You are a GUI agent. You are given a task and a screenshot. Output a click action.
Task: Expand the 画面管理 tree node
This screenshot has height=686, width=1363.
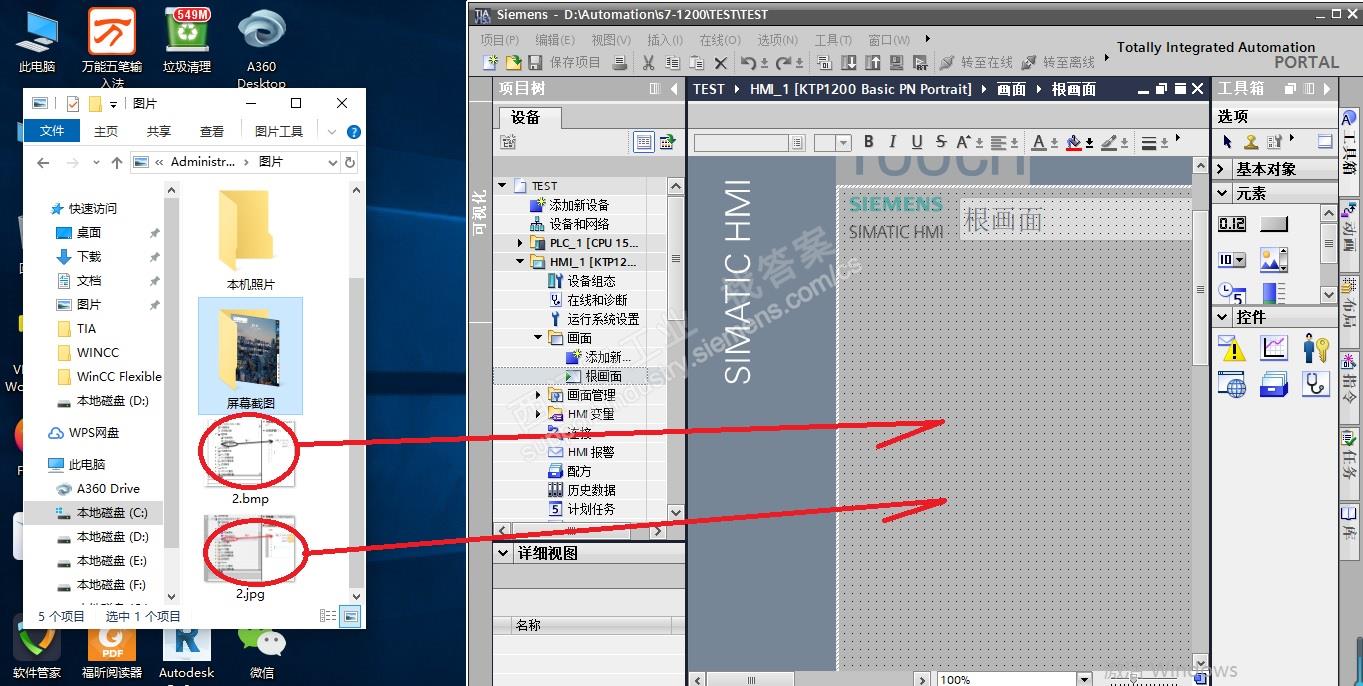click(x=539, y=395)
